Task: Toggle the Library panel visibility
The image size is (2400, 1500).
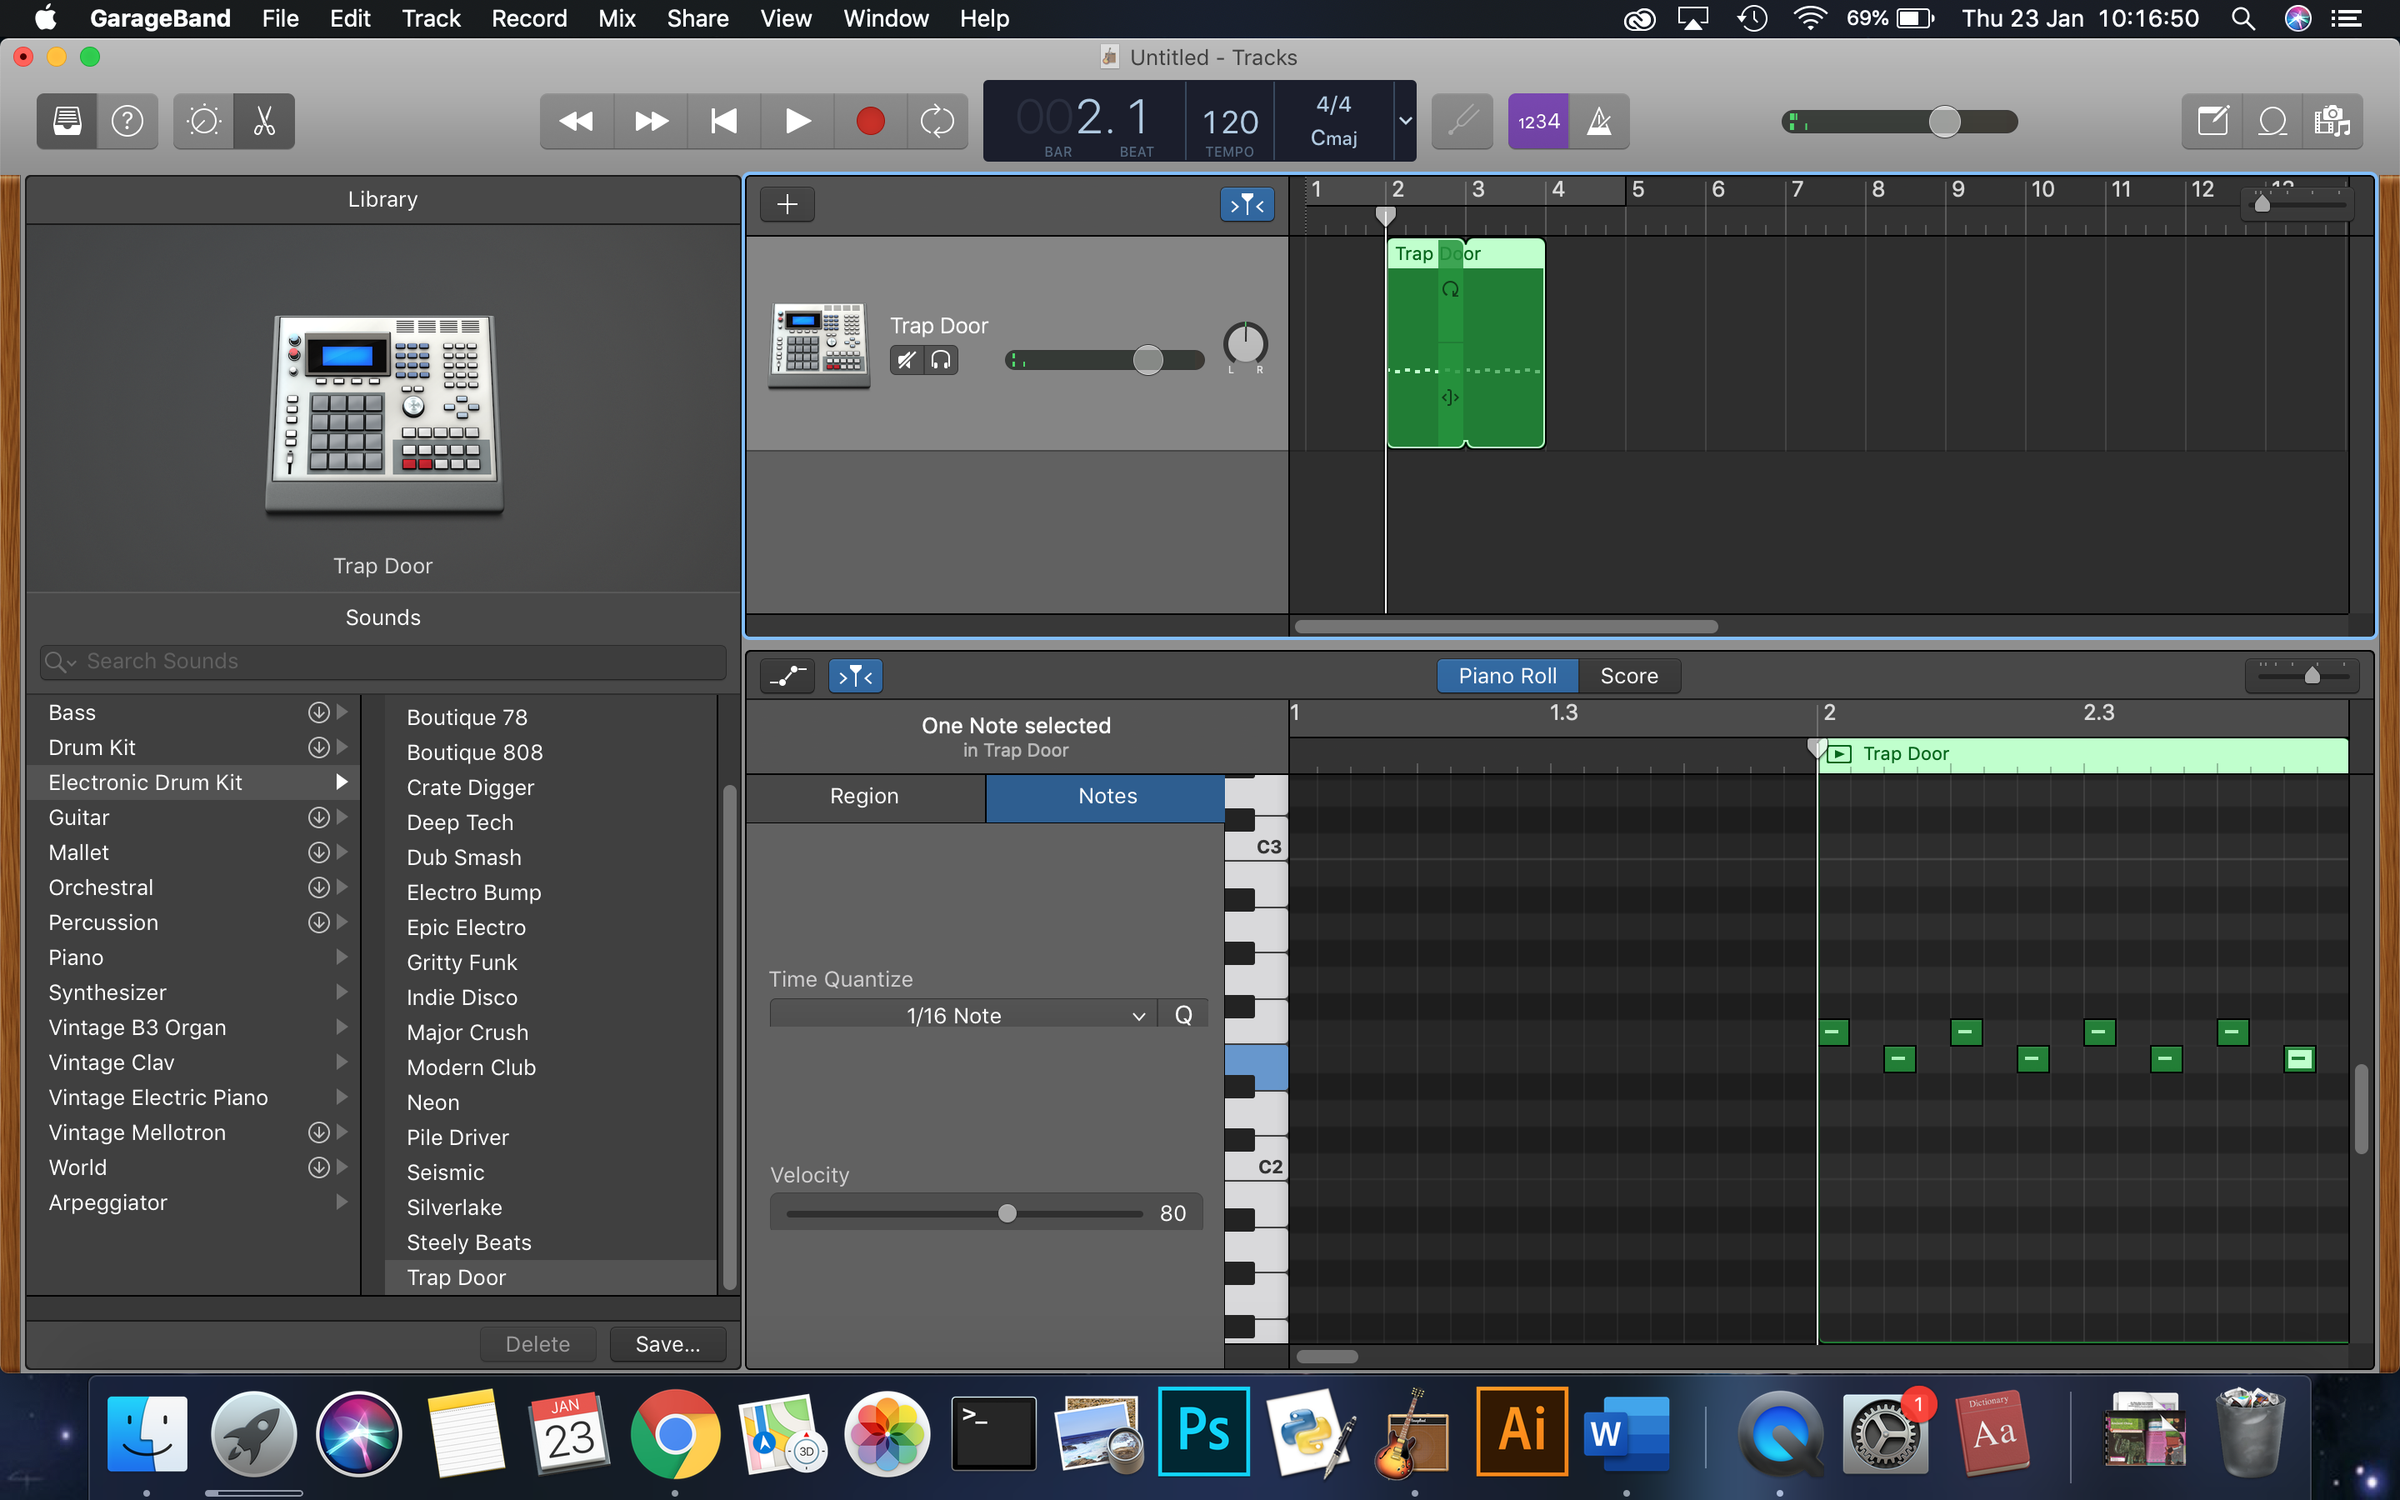Action: [x=66, y=121]
